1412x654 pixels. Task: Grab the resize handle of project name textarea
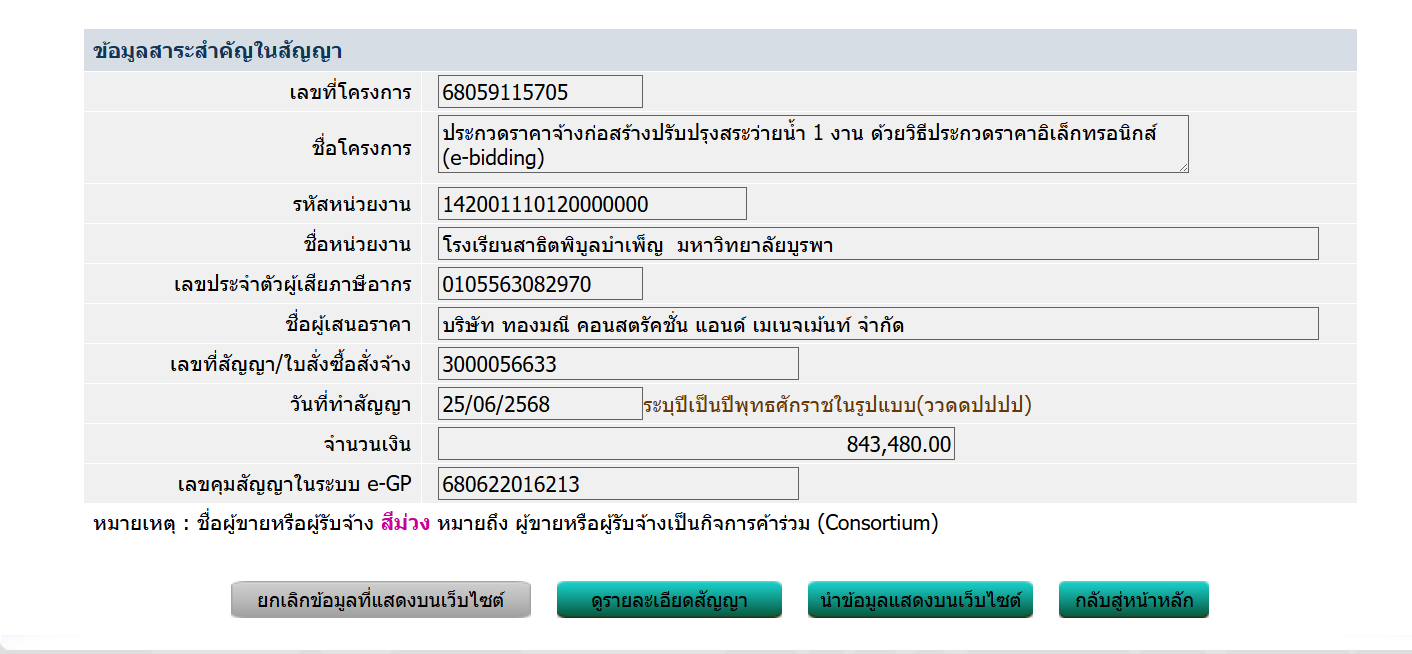click(1183, 167)
